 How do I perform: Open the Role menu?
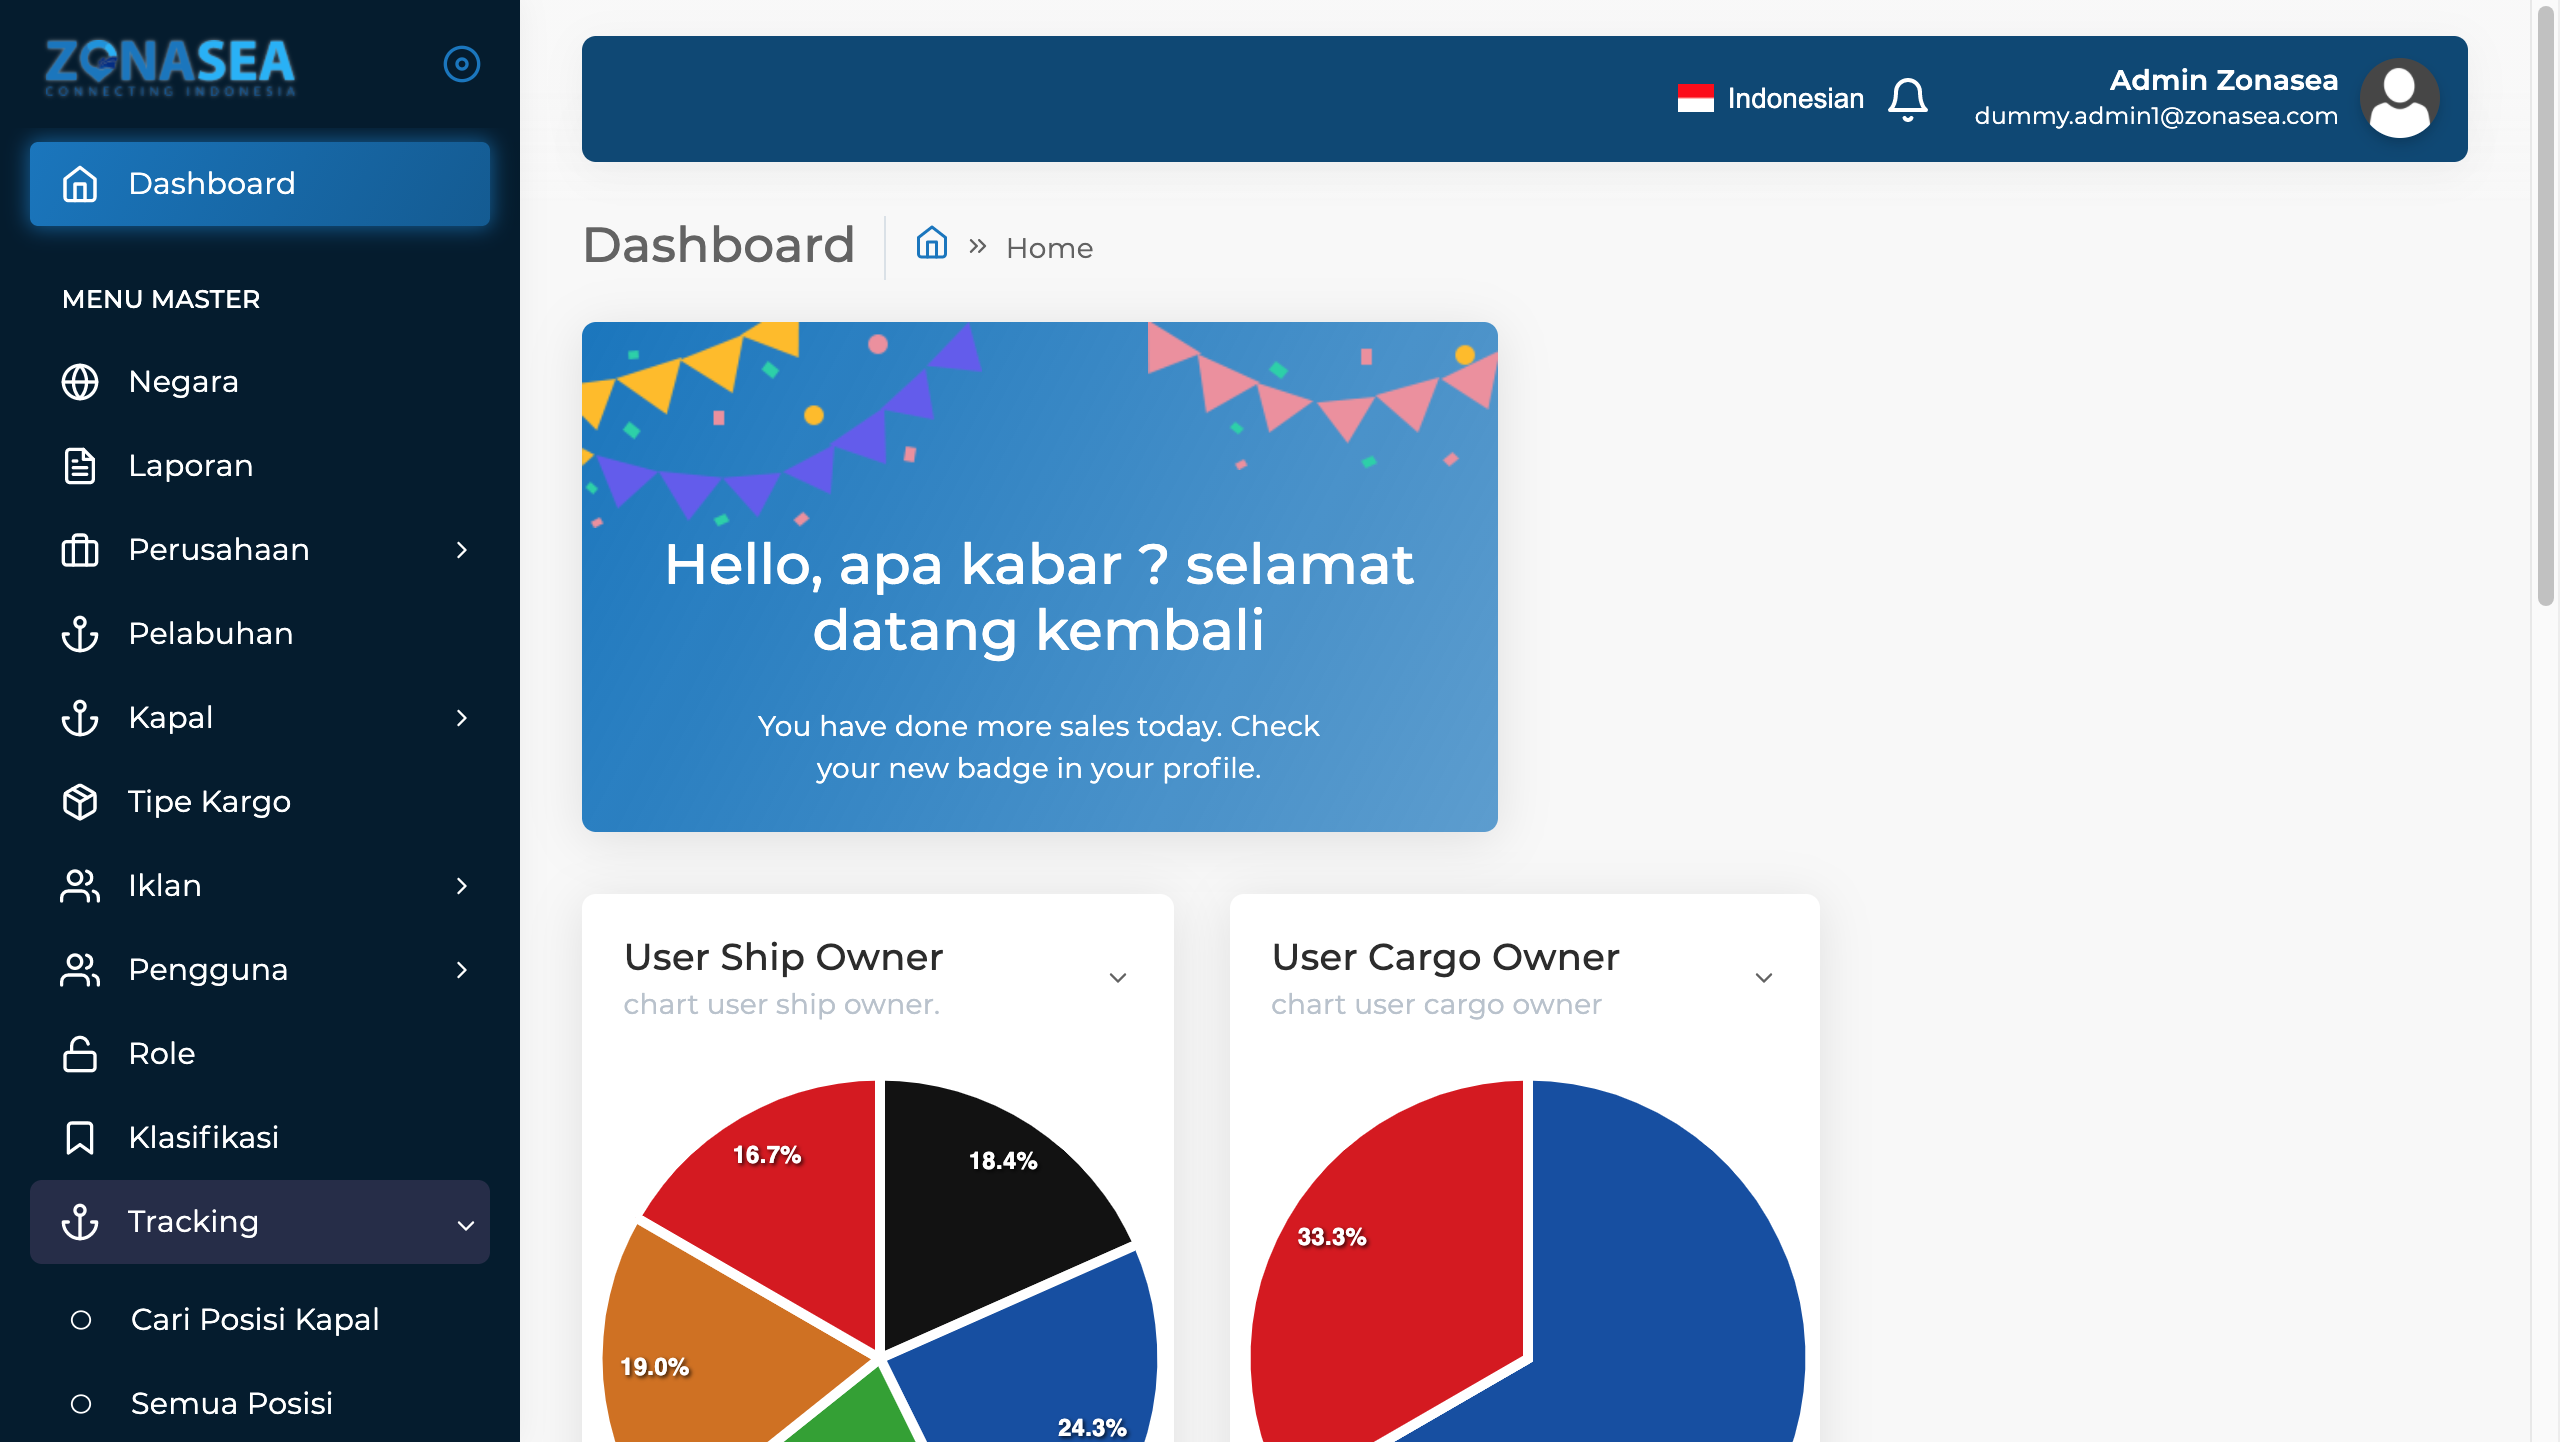(260, 1054)
